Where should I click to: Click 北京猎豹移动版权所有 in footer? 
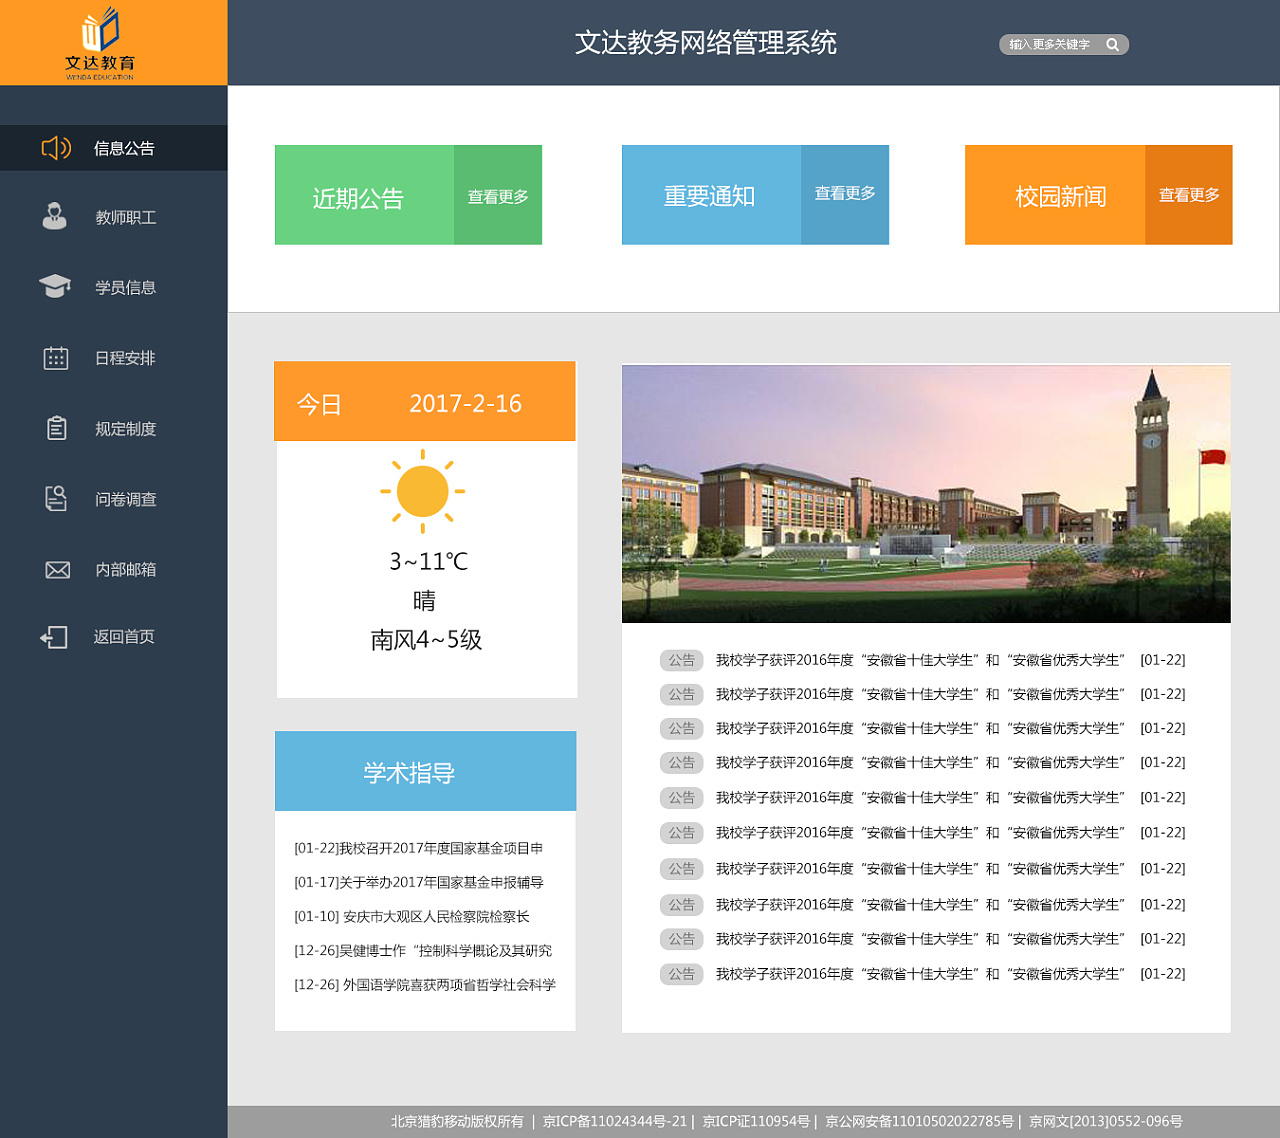pos(457,1121)
